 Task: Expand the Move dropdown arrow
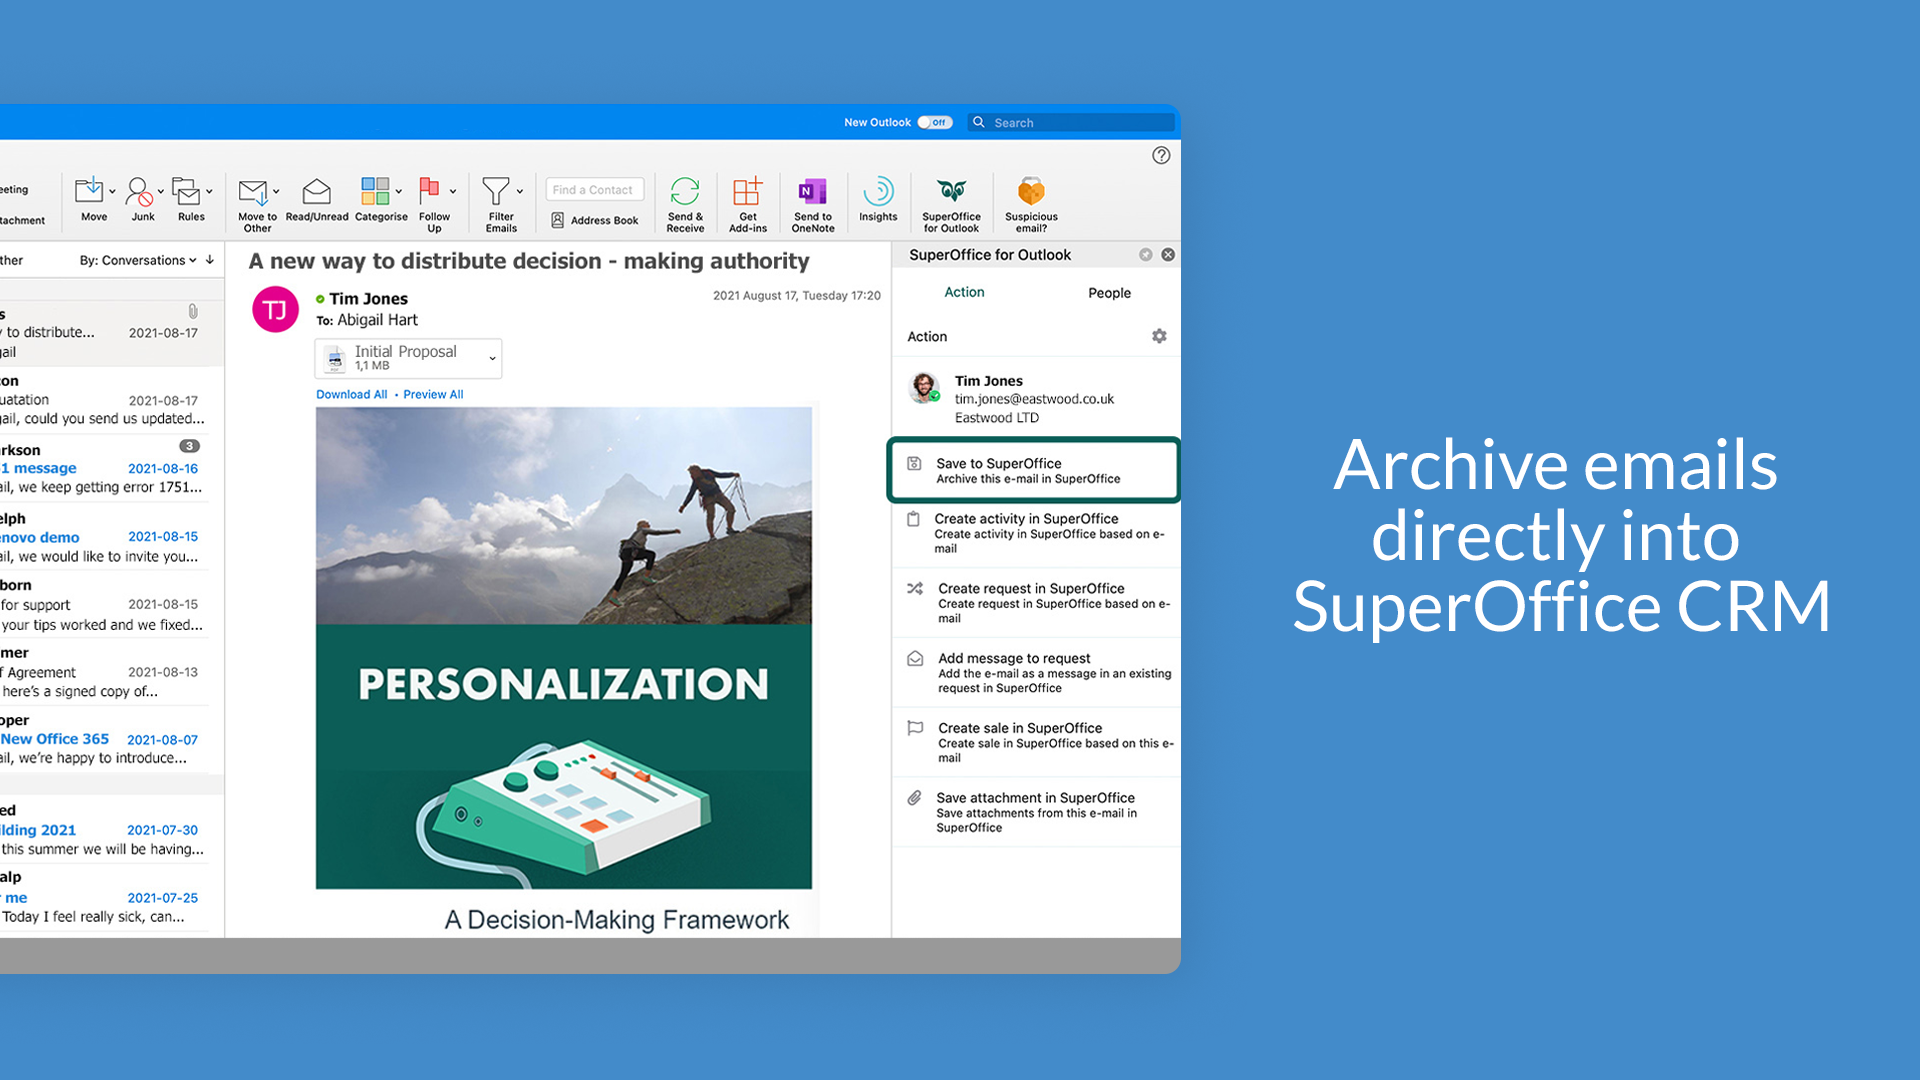click(x=112, y=191)
